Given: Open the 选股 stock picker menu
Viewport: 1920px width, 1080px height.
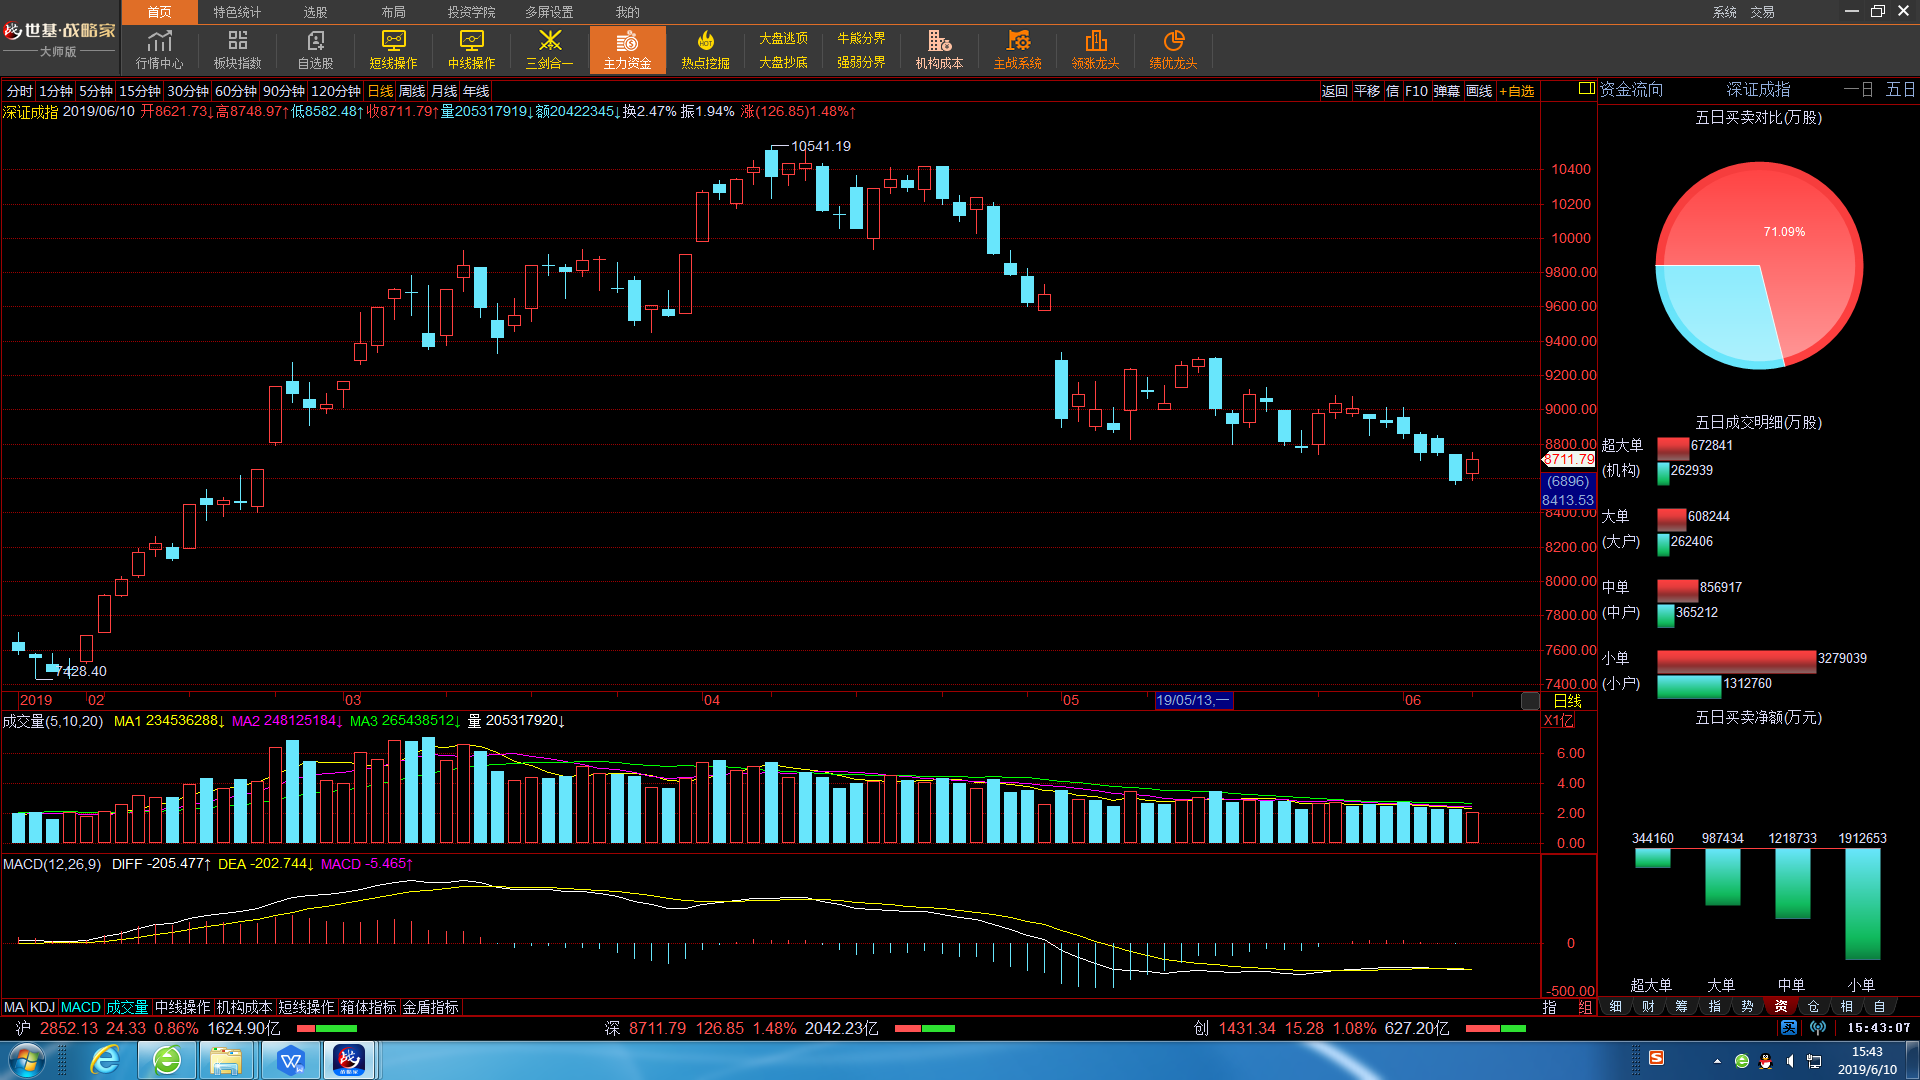Looking at the screenshot, I should (x=315, y=12).
